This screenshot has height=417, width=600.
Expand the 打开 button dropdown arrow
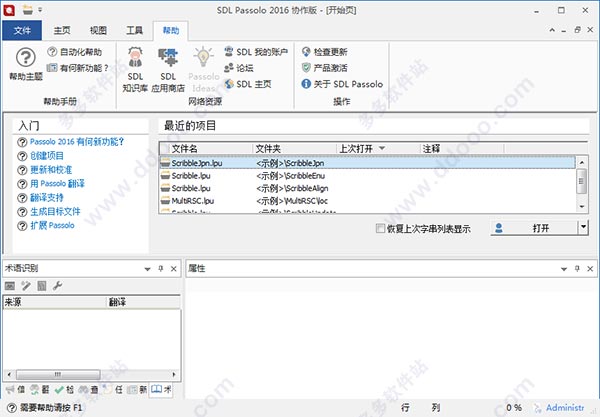click(583, 227)
